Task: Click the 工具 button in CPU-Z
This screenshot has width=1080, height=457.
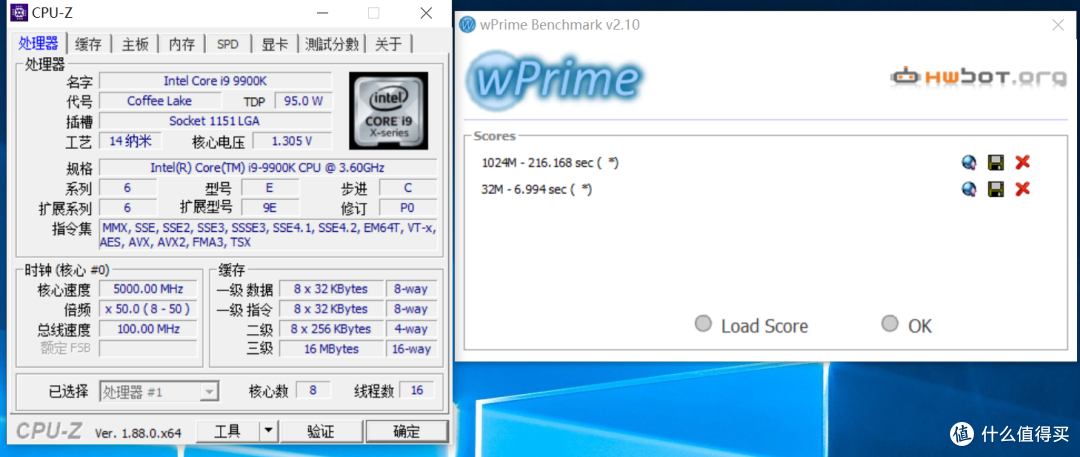Action: [x=227, y=431]
